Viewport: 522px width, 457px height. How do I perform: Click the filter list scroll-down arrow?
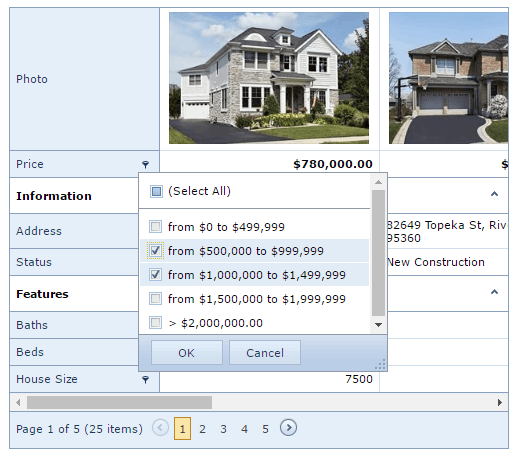click(378, 325)
